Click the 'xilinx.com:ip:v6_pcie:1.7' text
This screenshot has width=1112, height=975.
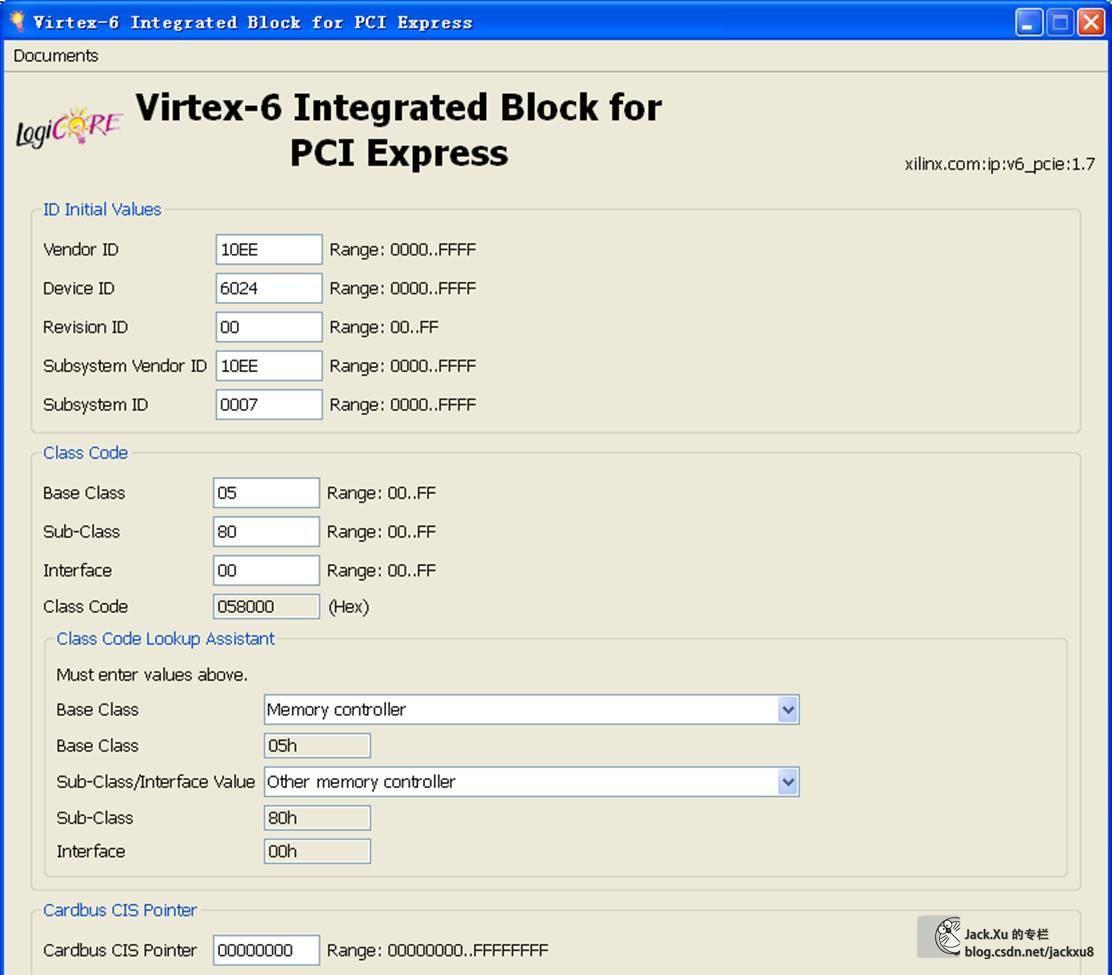[x=1000, y=165]
